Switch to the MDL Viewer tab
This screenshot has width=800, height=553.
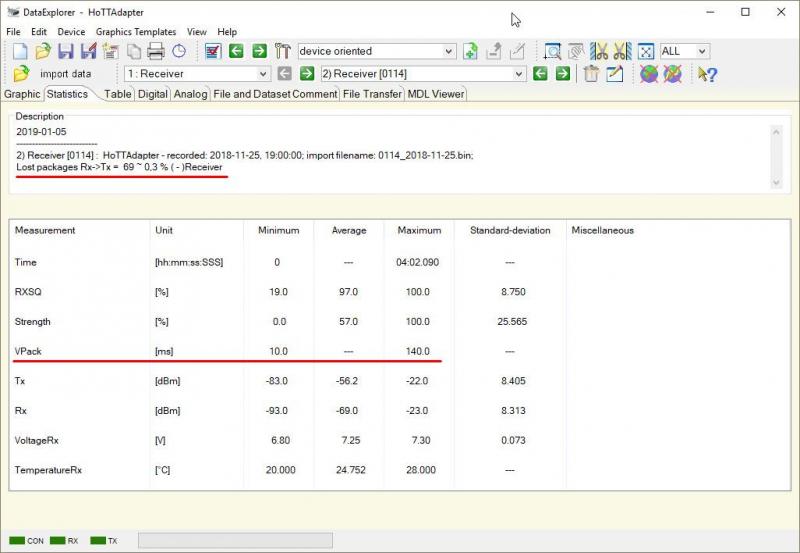(435, 94)
